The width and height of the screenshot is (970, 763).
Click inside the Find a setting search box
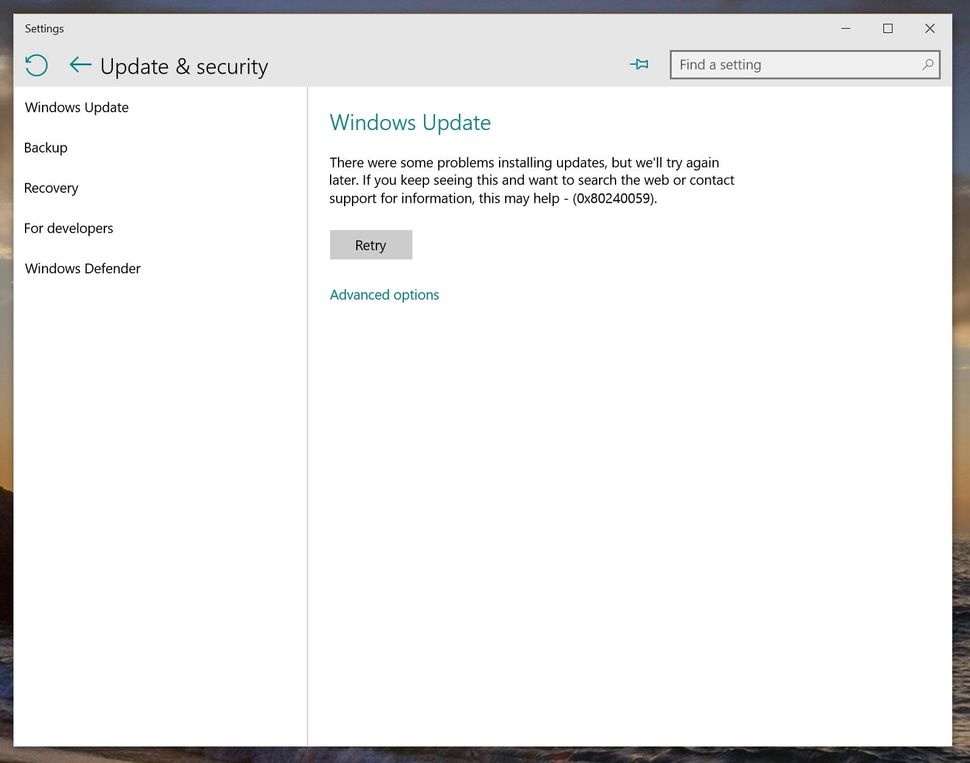(x=790, y=64)
